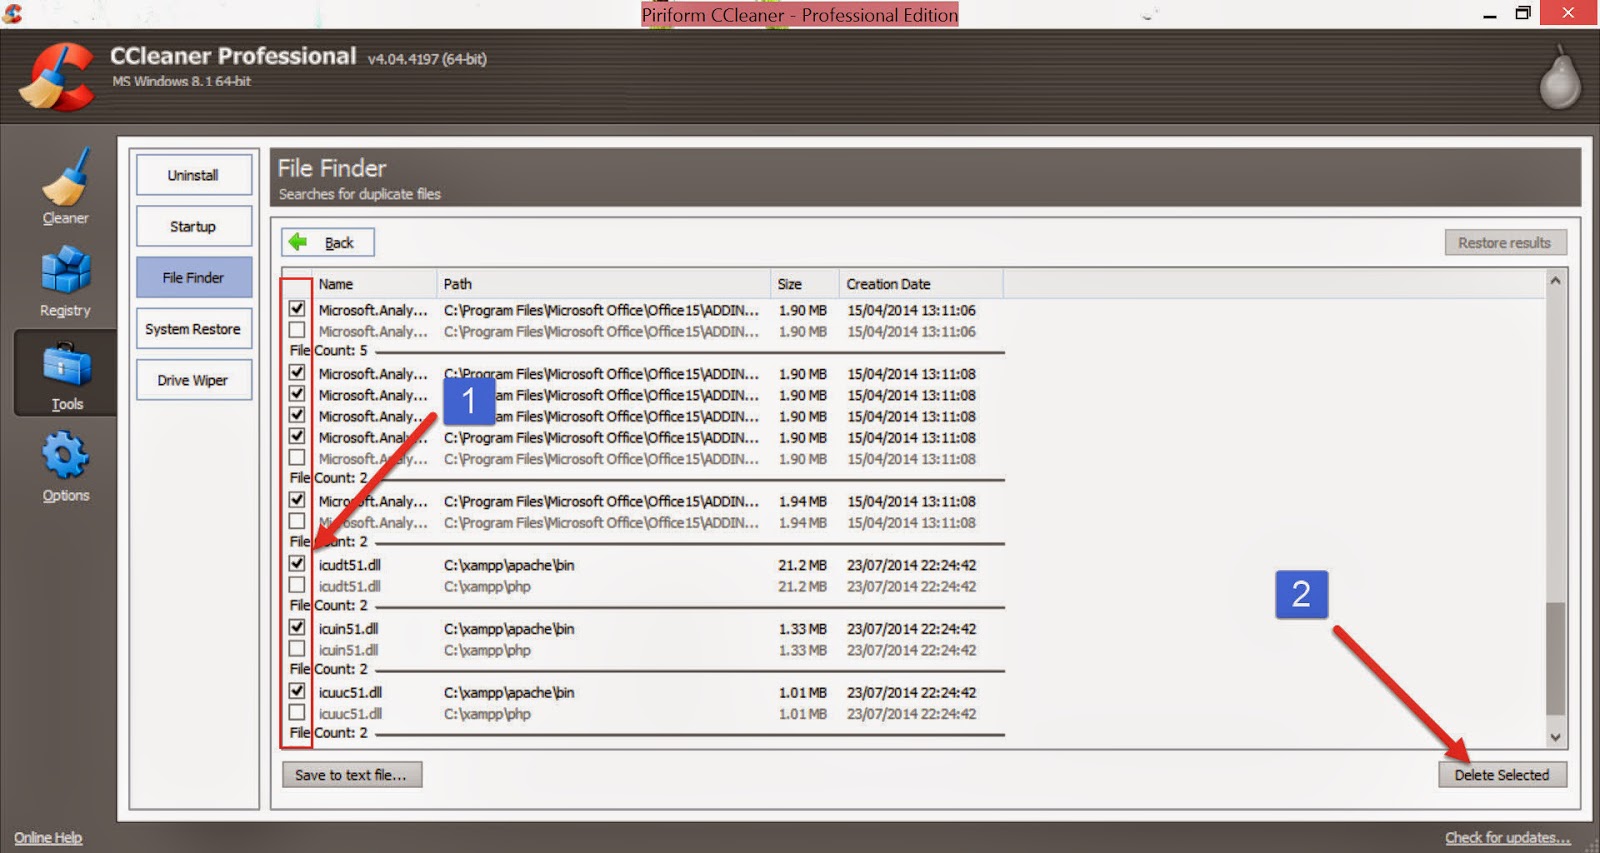1600x853 pixels.
Task: Click the CCleaner logo in the header
Action: click(59, 77)
